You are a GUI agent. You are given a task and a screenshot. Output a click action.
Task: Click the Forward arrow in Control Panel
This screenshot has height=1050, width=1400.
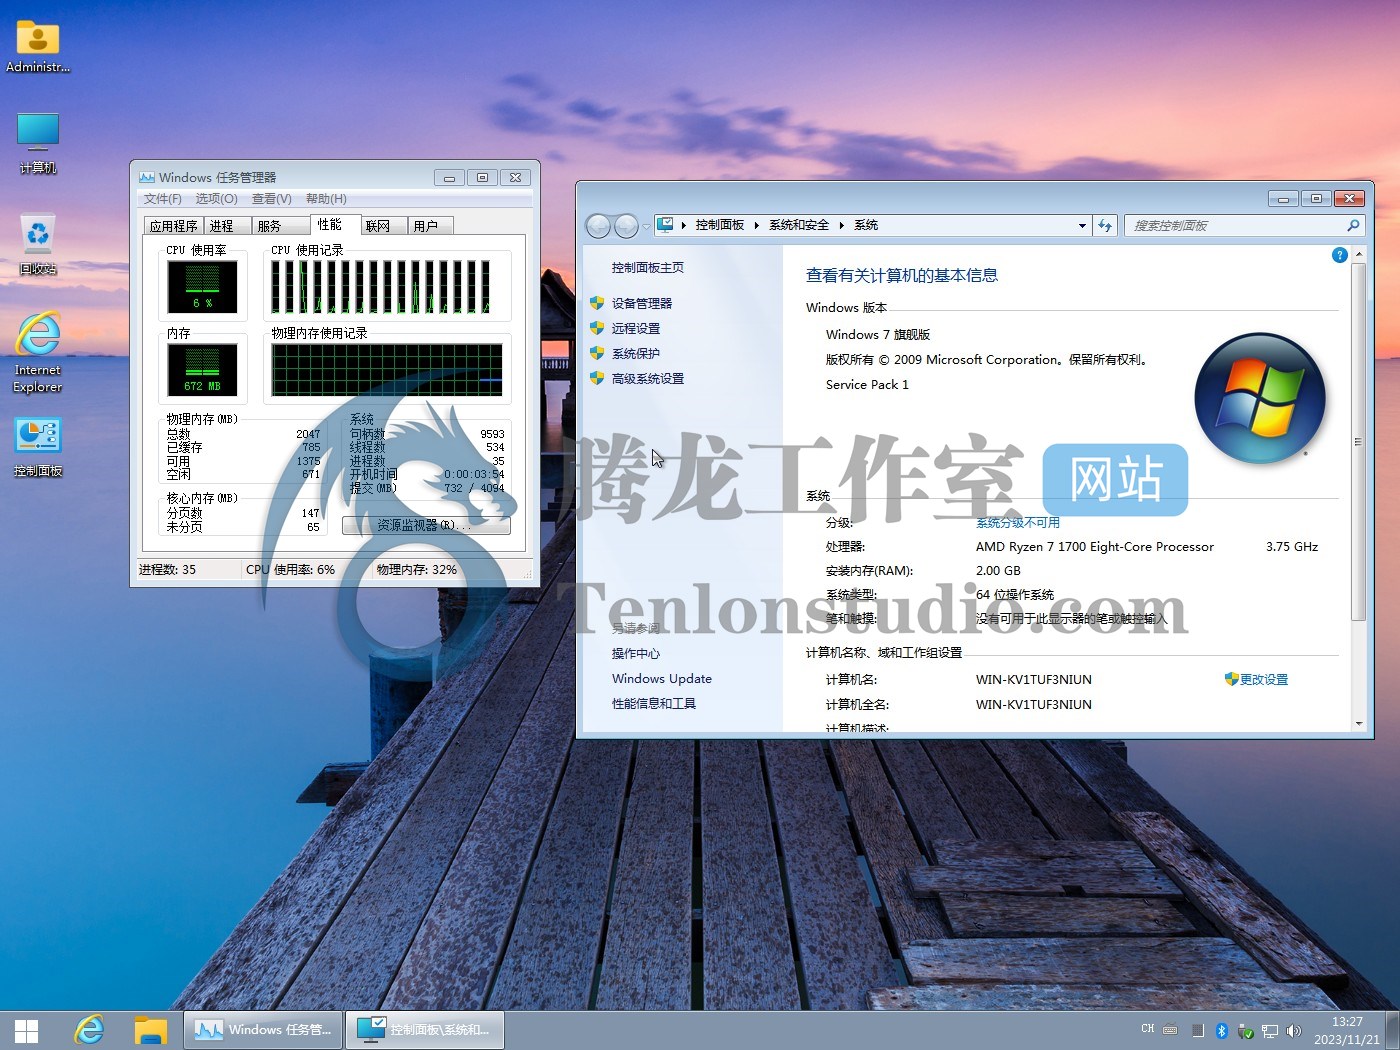click(626, 226)
